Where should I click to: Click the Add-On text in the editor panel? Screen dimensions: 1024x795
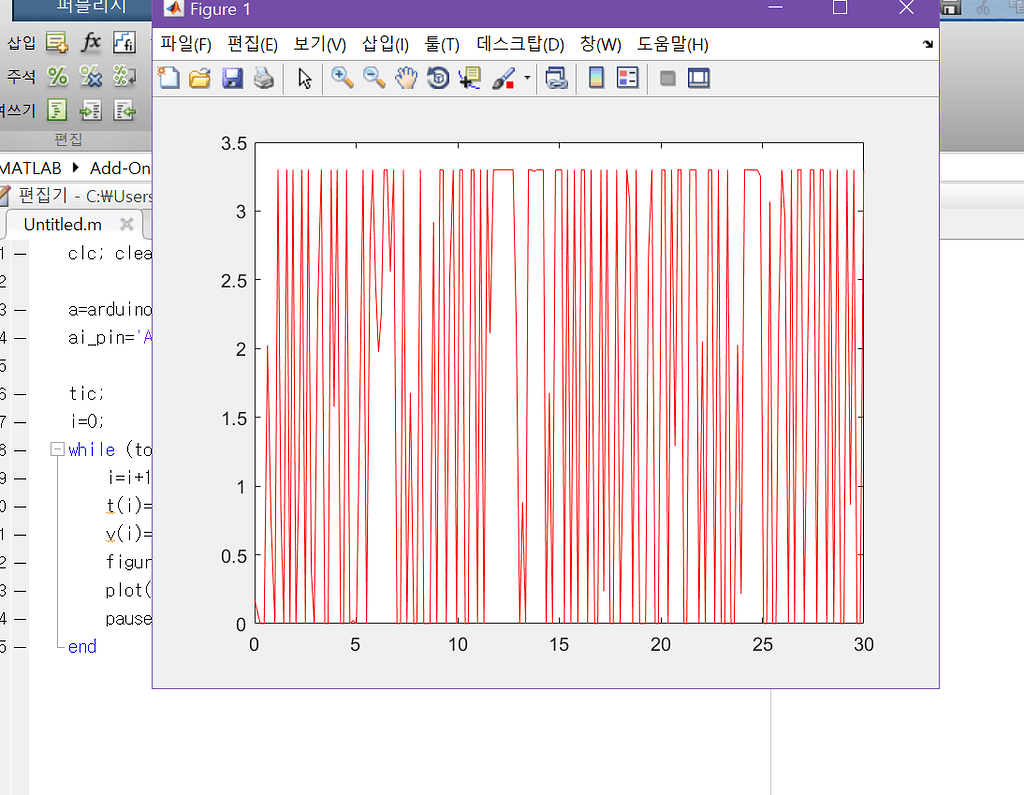click(119, 168)
